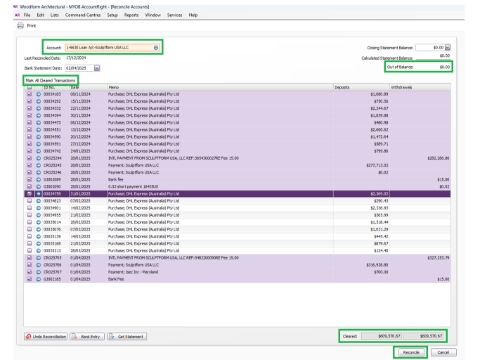
Task: Untick checkbox for Payment bec Inc row
Action: click(x=30, y=272)
